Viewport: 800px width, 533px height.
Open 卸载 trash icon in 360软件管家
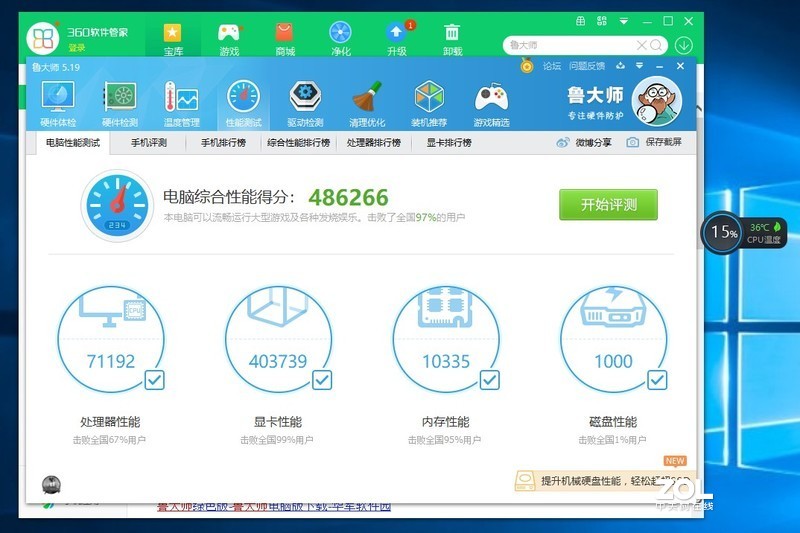[452, 39]
